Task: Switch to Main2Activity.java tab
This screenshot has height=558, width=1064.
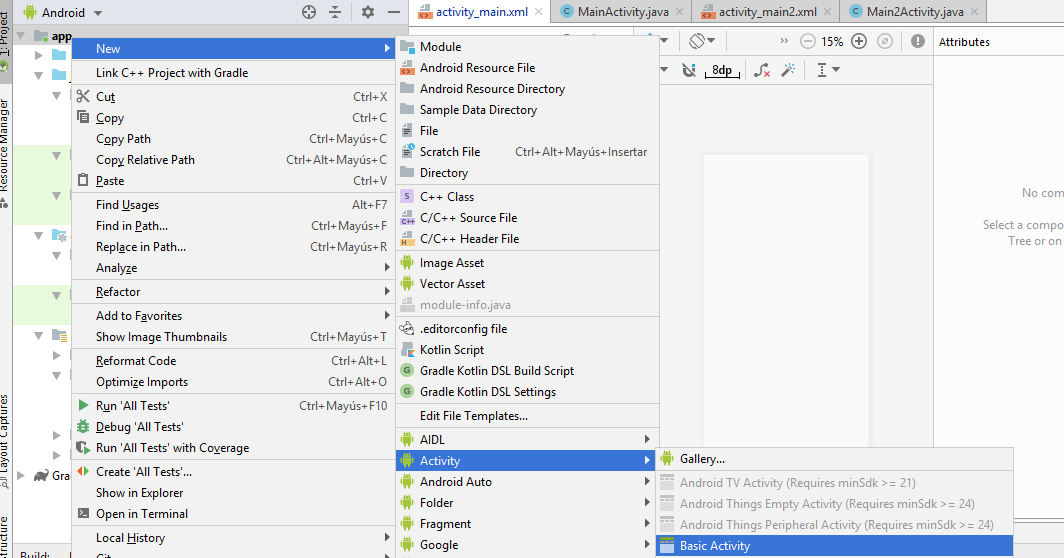Action: (915, 12)
